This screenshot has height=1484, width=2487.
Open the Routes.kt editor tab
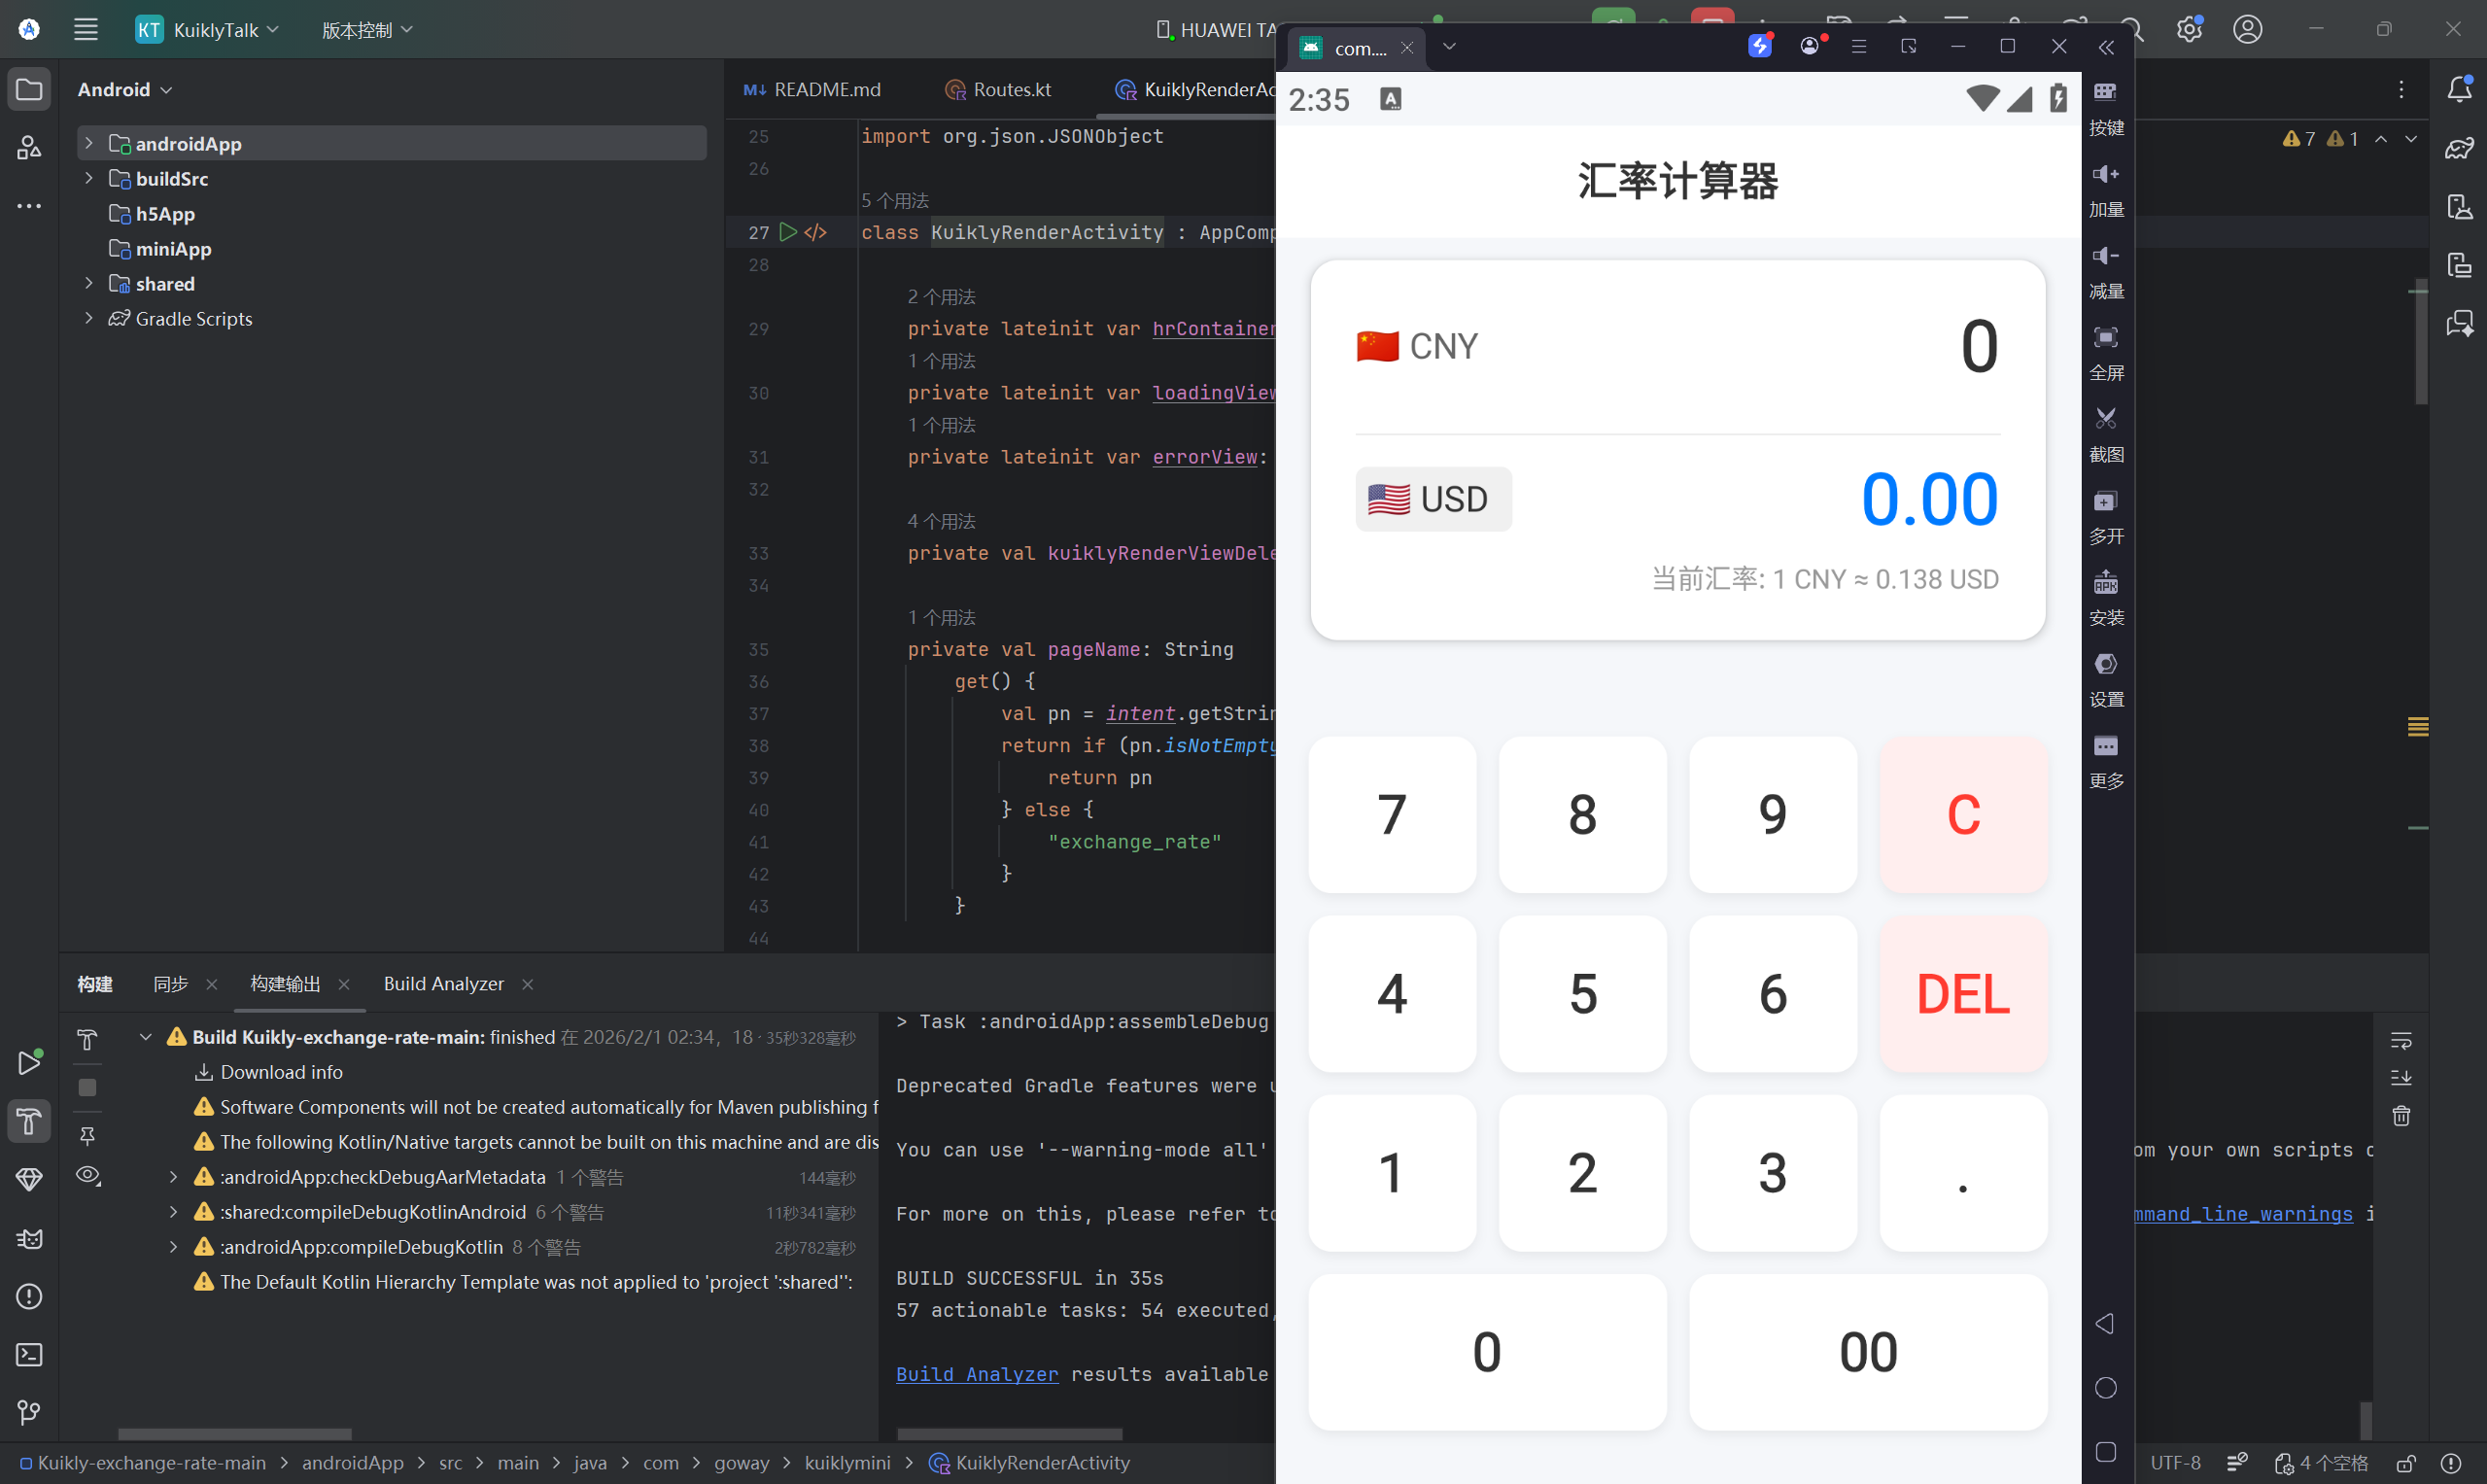[1011, 90]
